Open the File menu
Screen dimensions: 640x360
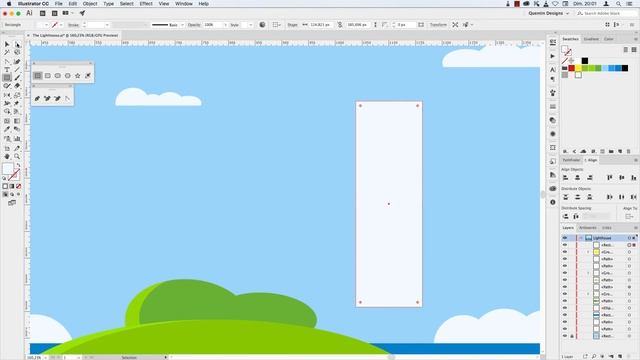pyautogui.click(x=59, y=4)
